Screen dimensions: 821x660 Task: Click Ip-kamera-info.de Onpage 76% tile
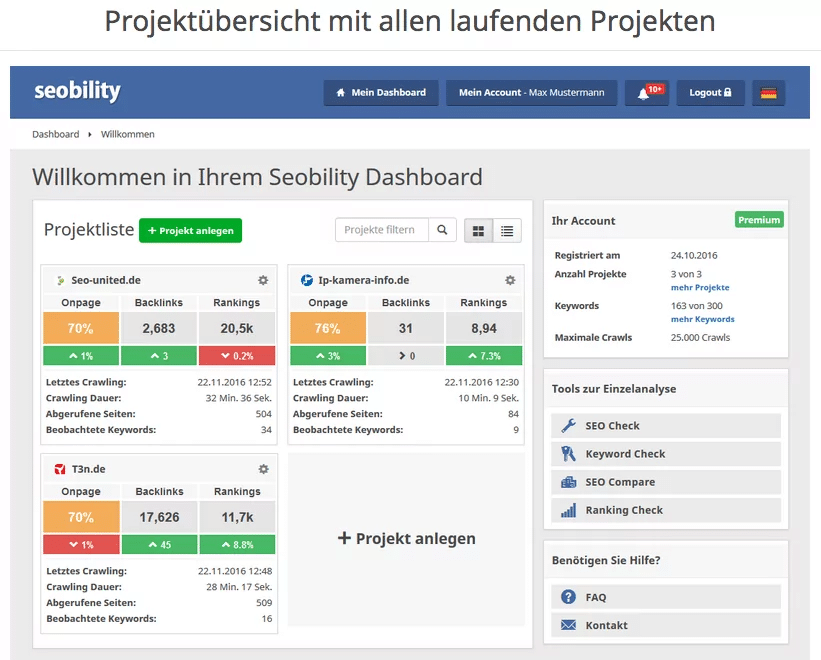click(328, 328)
